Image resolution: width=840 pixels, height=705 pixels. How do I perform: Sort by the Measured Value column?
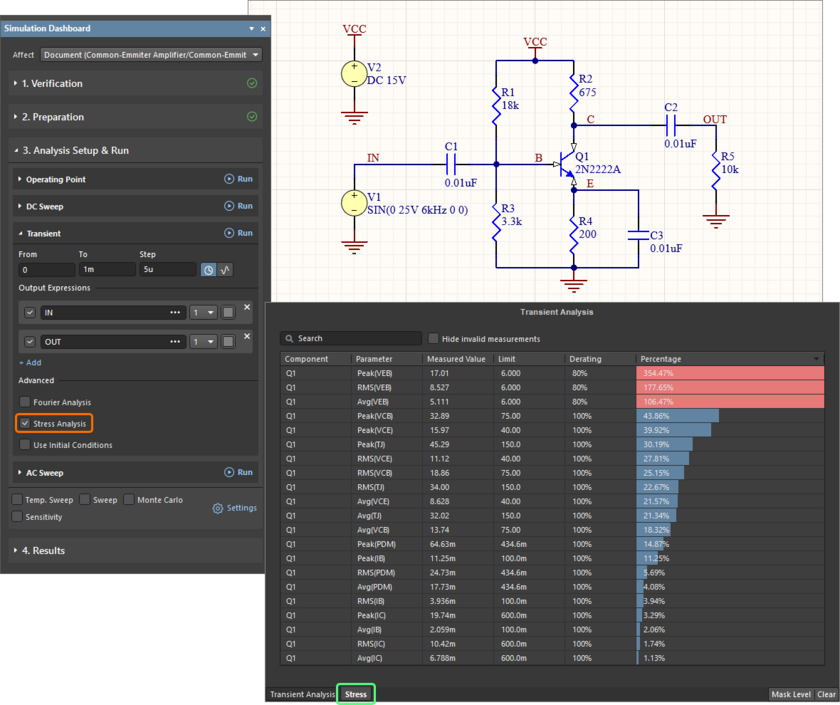click(x=458, y=359)
